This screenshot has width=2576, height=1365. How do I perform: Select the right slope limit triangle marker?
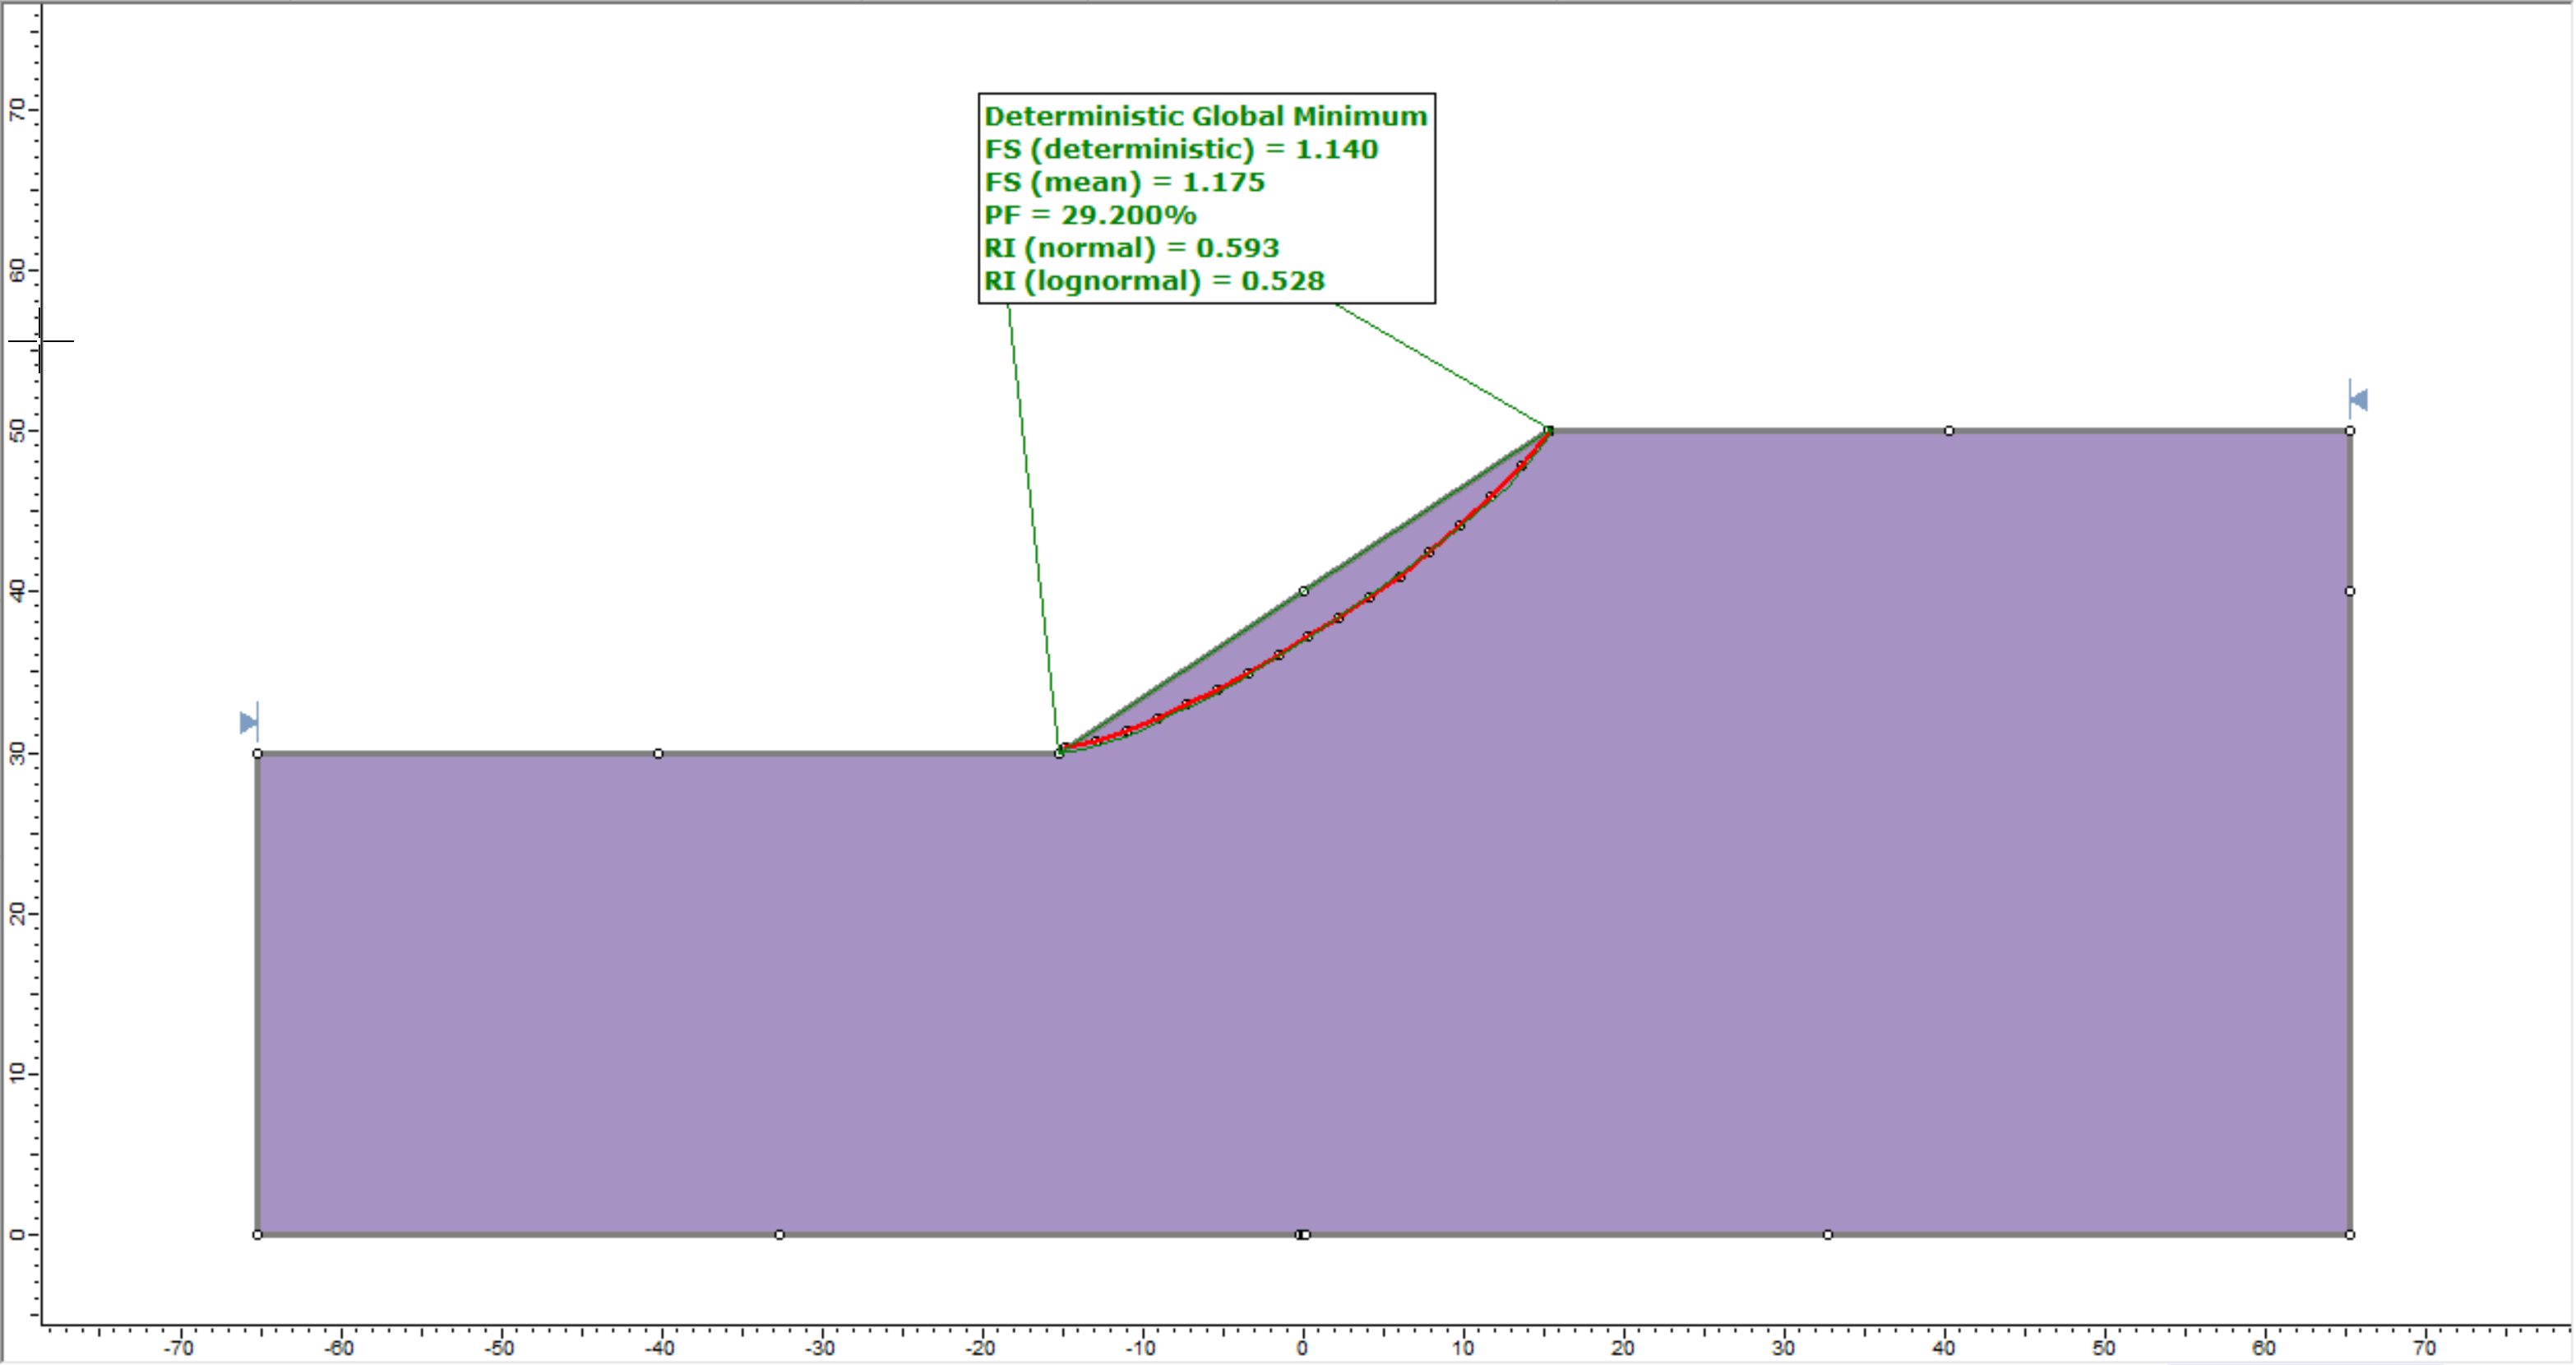click(x=2358, y=400)
